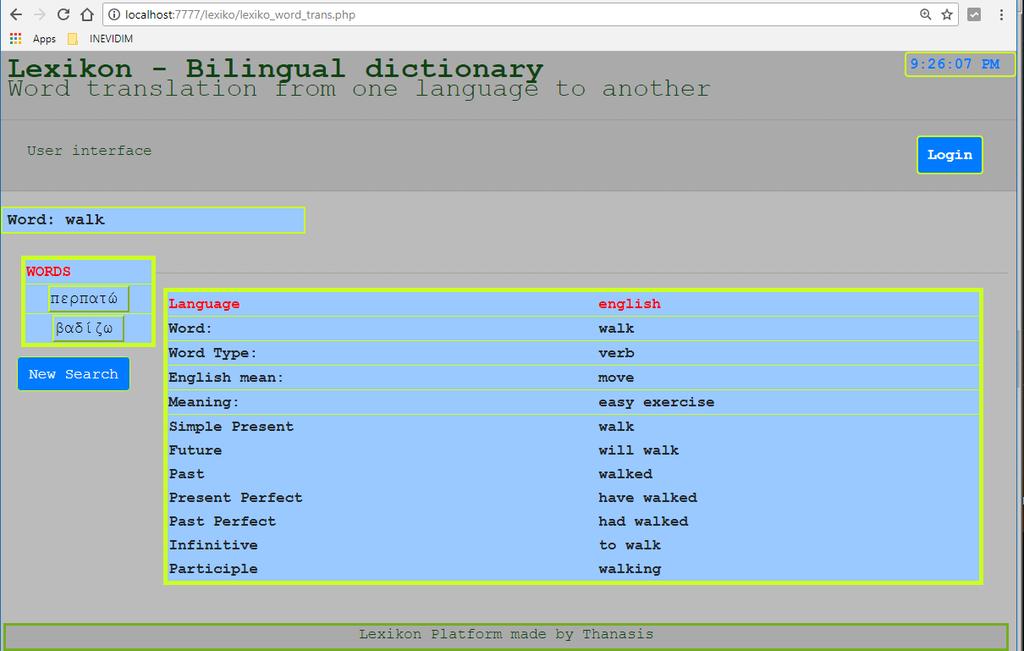The image size is (1024, 651).
Task: Click the Login button
Action: point(950,155)
